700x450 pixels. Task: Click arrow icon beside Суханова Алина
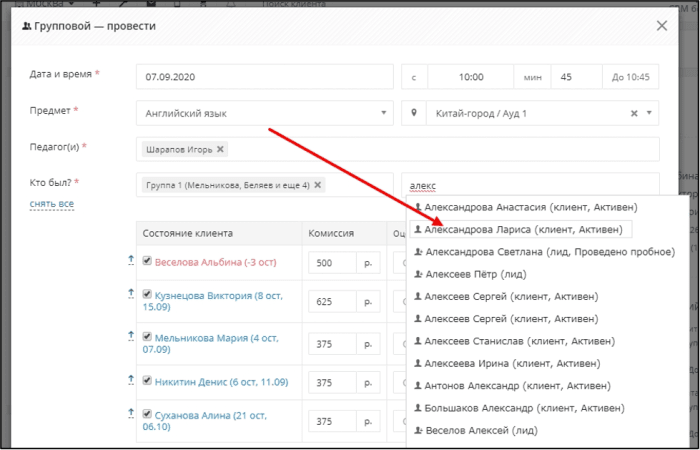click(131, 413)
